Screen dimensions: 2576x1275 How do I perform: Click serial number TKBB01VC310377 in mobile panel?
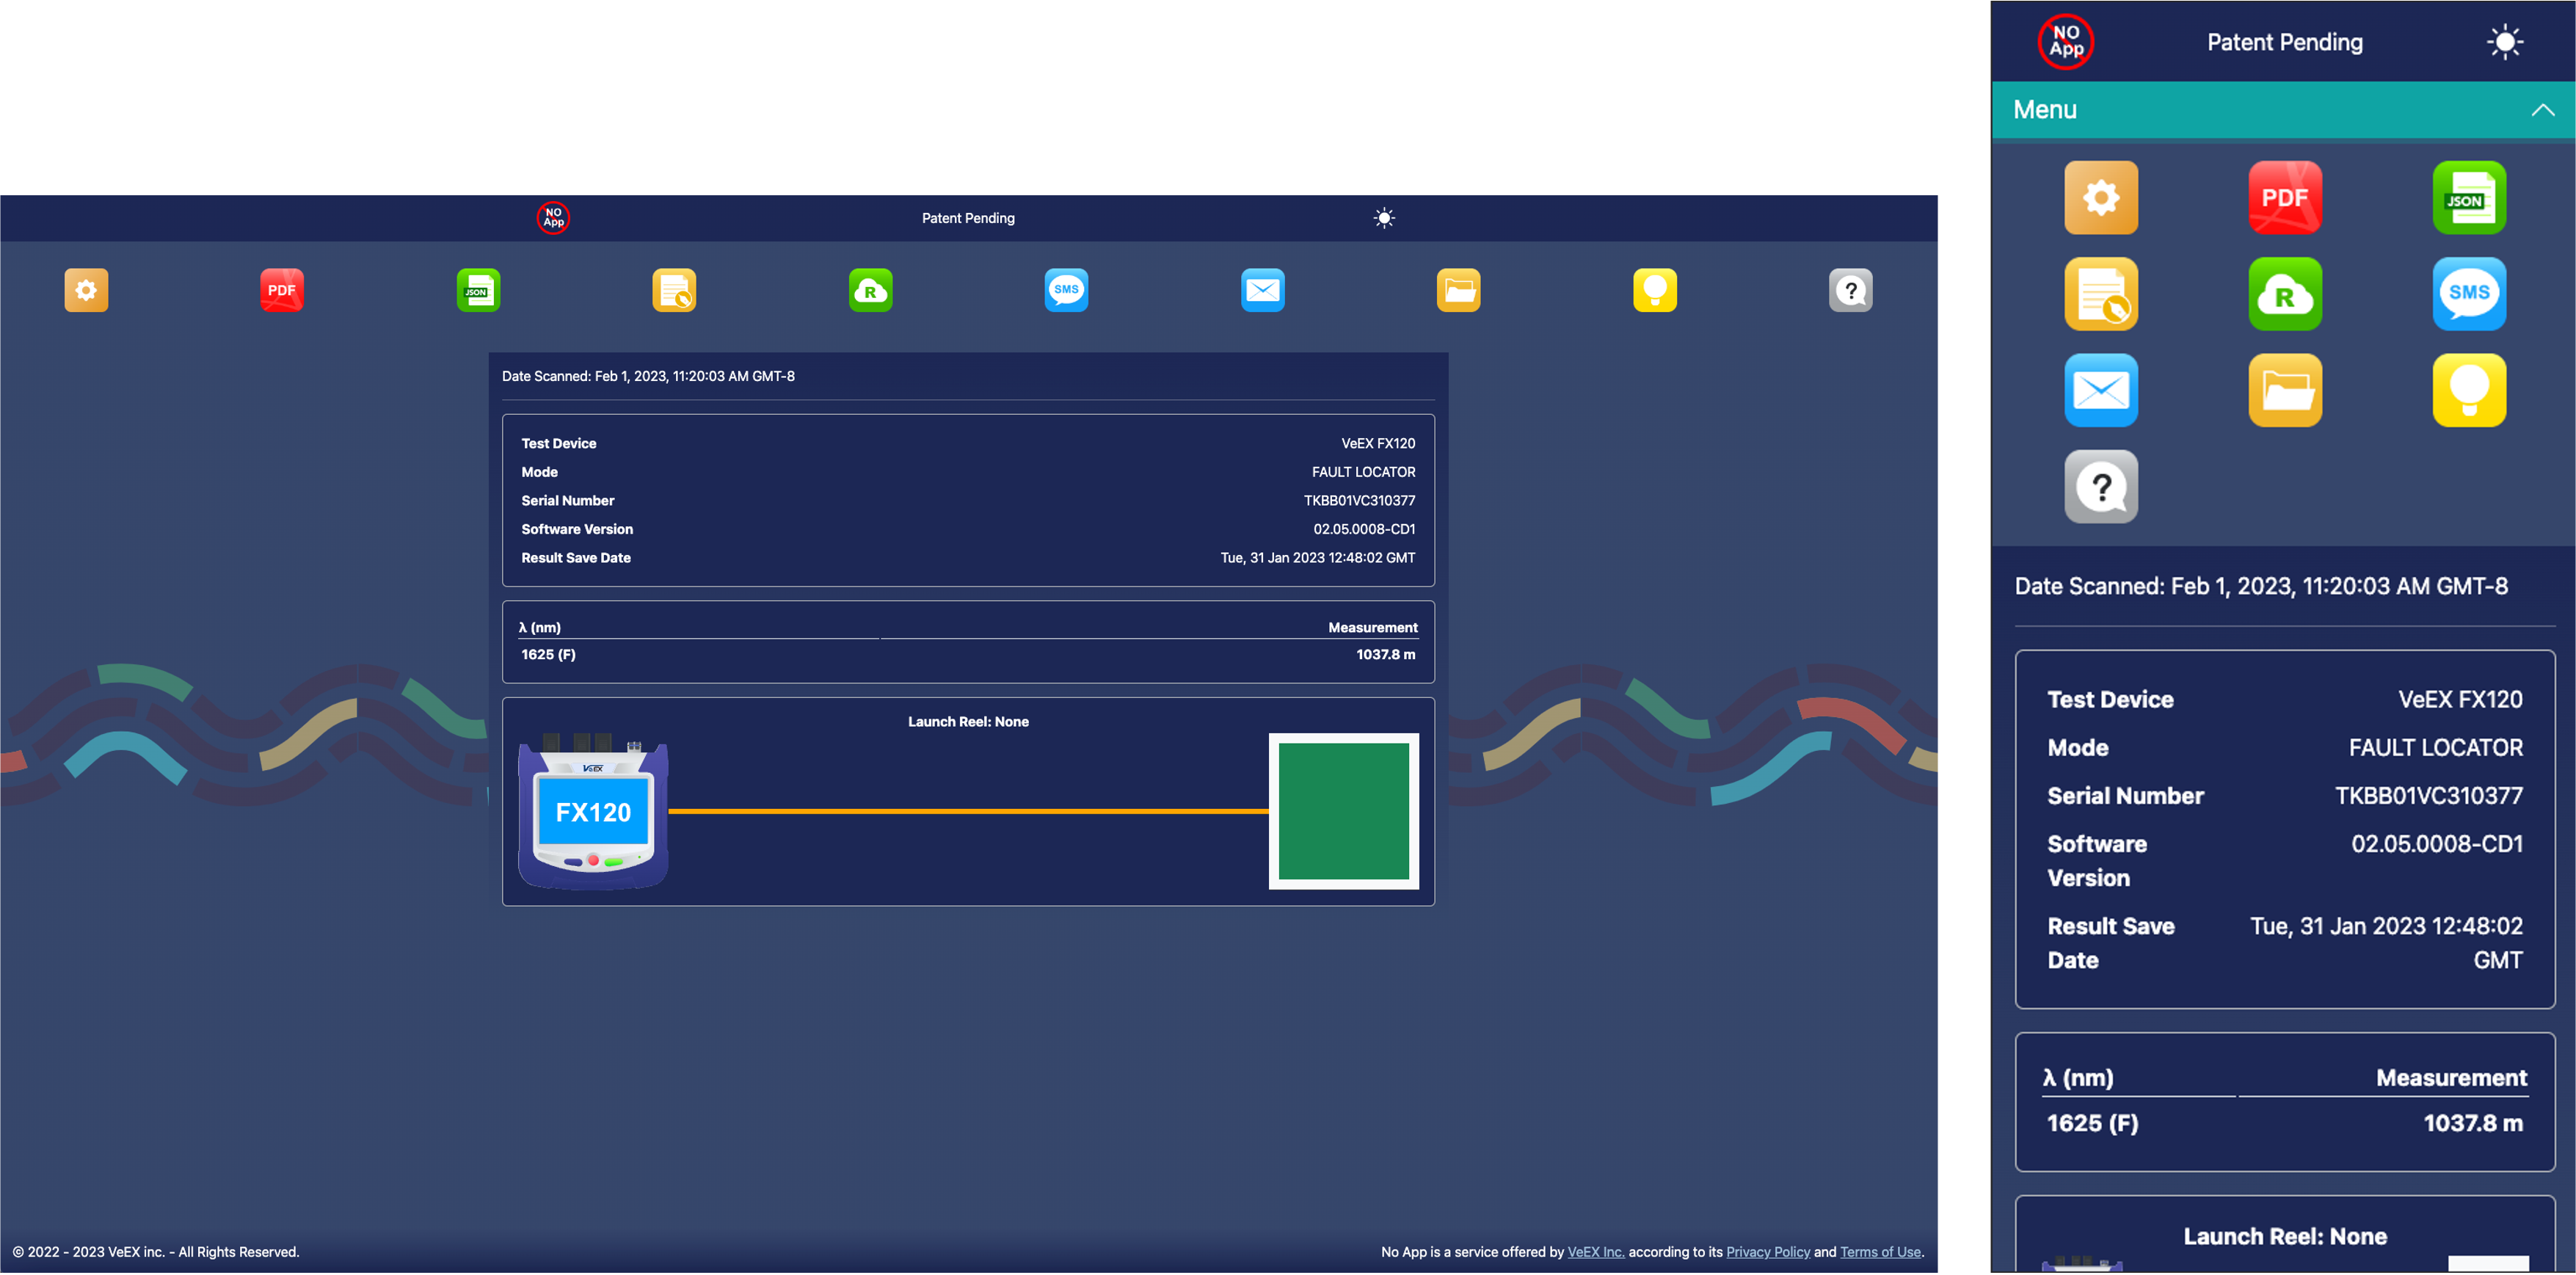pyautogui.click(x=2428, y=795)
